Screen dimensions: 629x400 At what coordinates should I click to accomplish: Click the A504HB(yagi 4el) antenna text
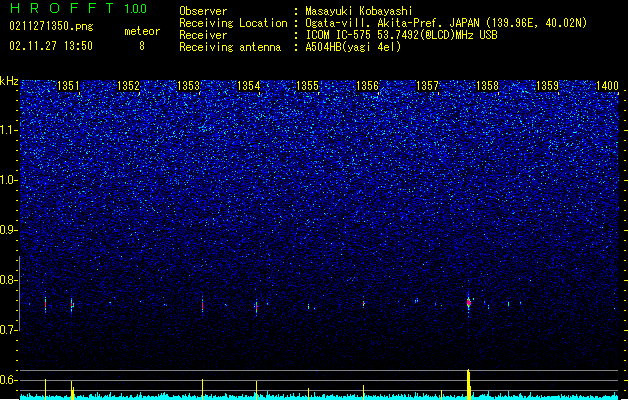pyautogui.click(x=353, y=47)
